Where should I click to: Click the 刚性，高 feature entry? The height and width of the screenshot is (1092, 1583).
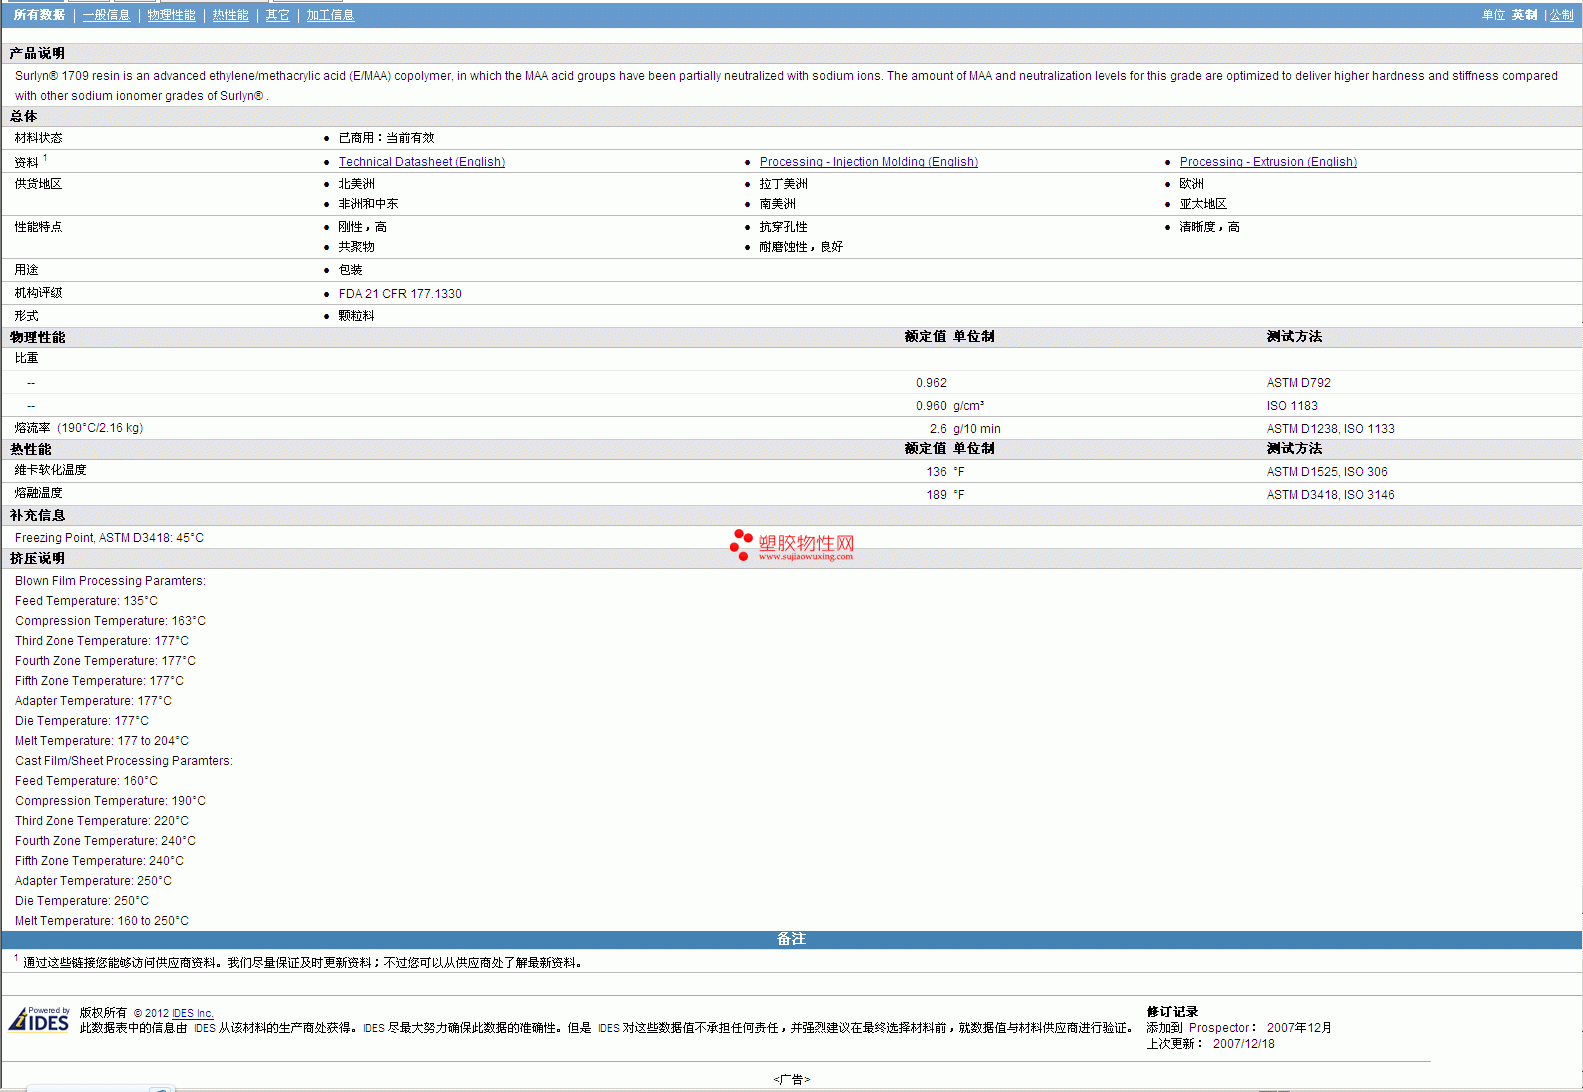click(362, 227)
